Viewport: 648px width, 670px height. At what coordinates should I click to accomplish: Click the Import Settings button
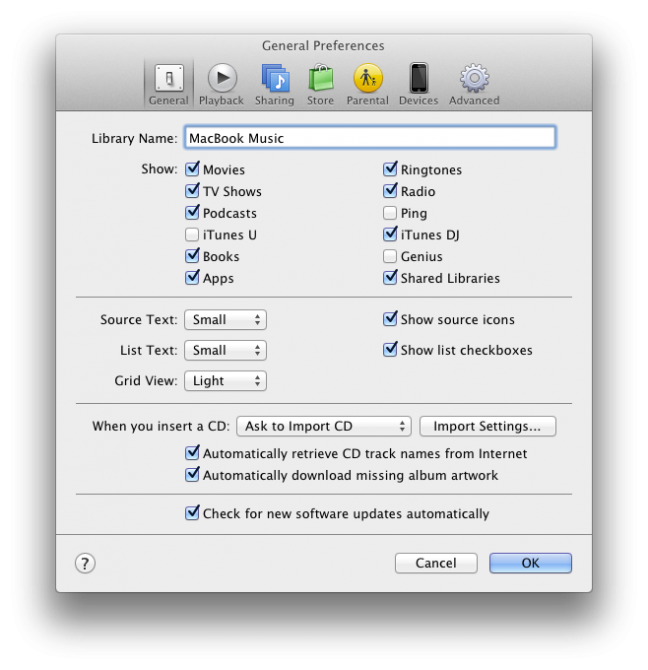pyautogui.click(x=487, y=426)
